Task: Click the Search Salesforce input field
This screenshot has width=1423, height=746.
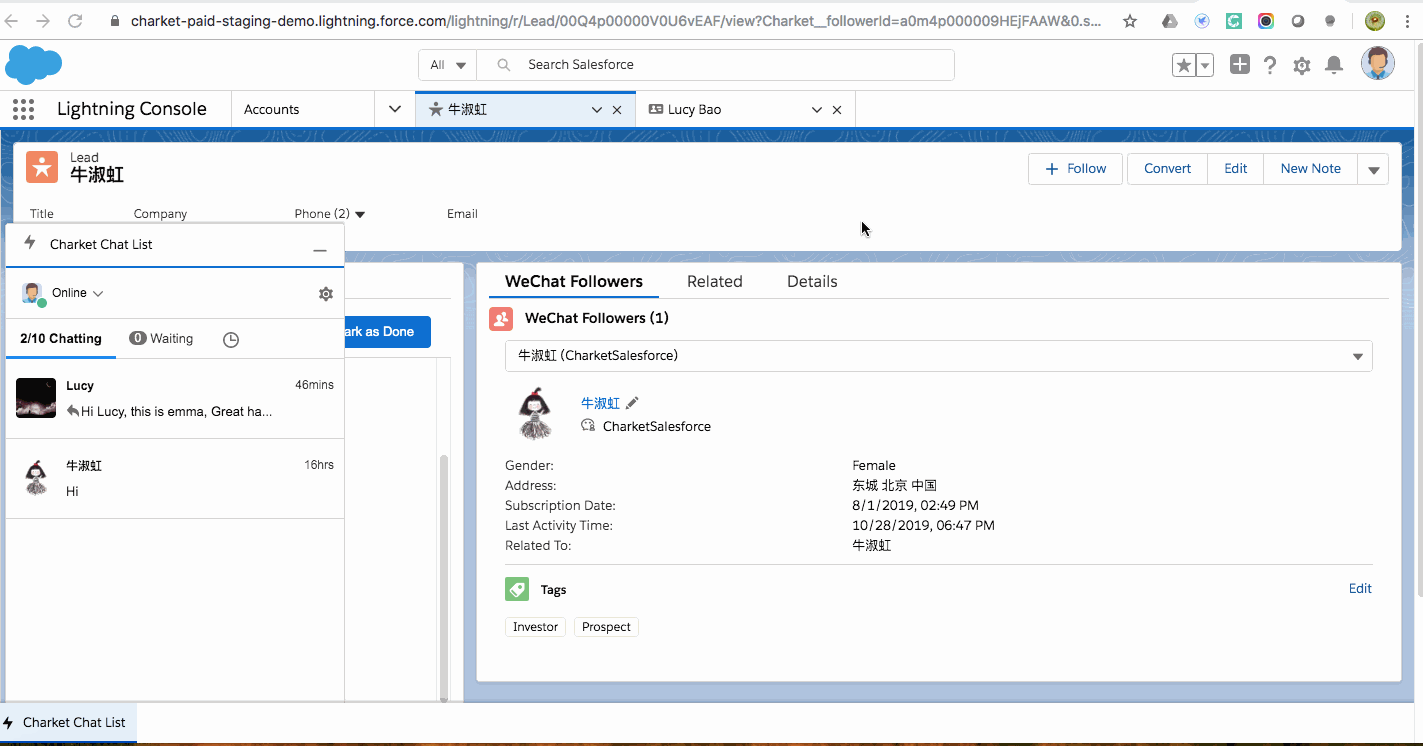Action: tap(715, 65)
